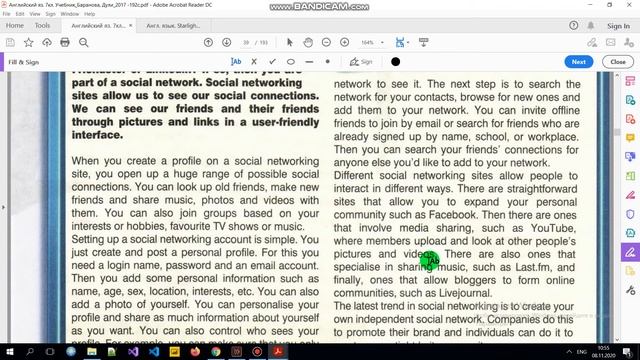Show hidden system tray icons

point(569,351)
